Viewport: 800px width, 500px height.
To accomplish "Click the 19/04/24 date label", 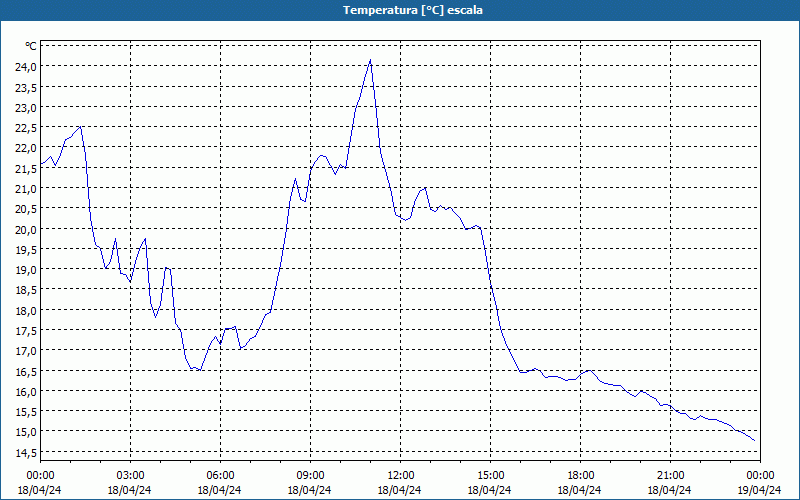I will click(x=760, y=490).
